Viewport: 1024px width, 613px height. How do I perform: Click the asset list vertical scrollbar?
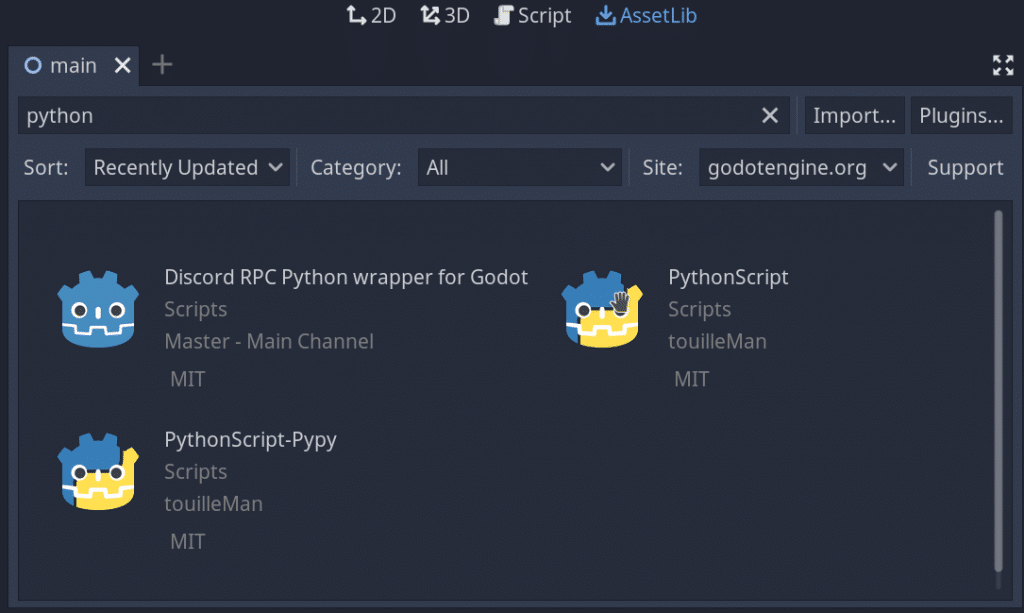click(998, 392)
